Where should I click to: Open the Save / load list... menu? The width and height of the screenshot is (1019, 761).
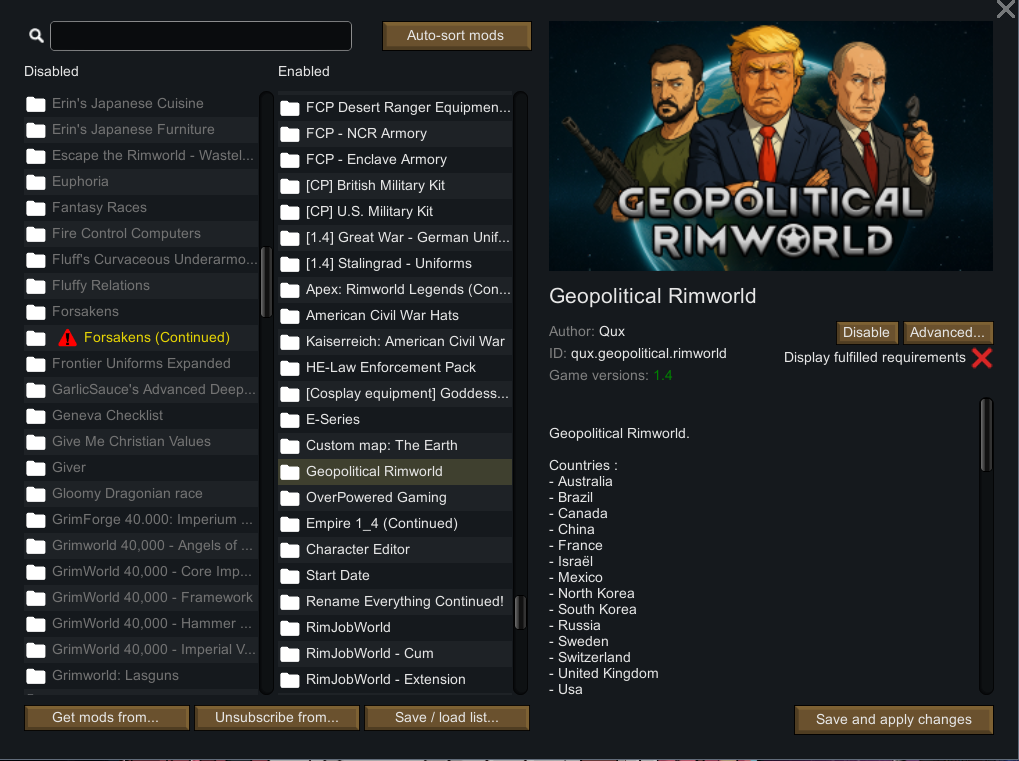click(x=447, y=717)
